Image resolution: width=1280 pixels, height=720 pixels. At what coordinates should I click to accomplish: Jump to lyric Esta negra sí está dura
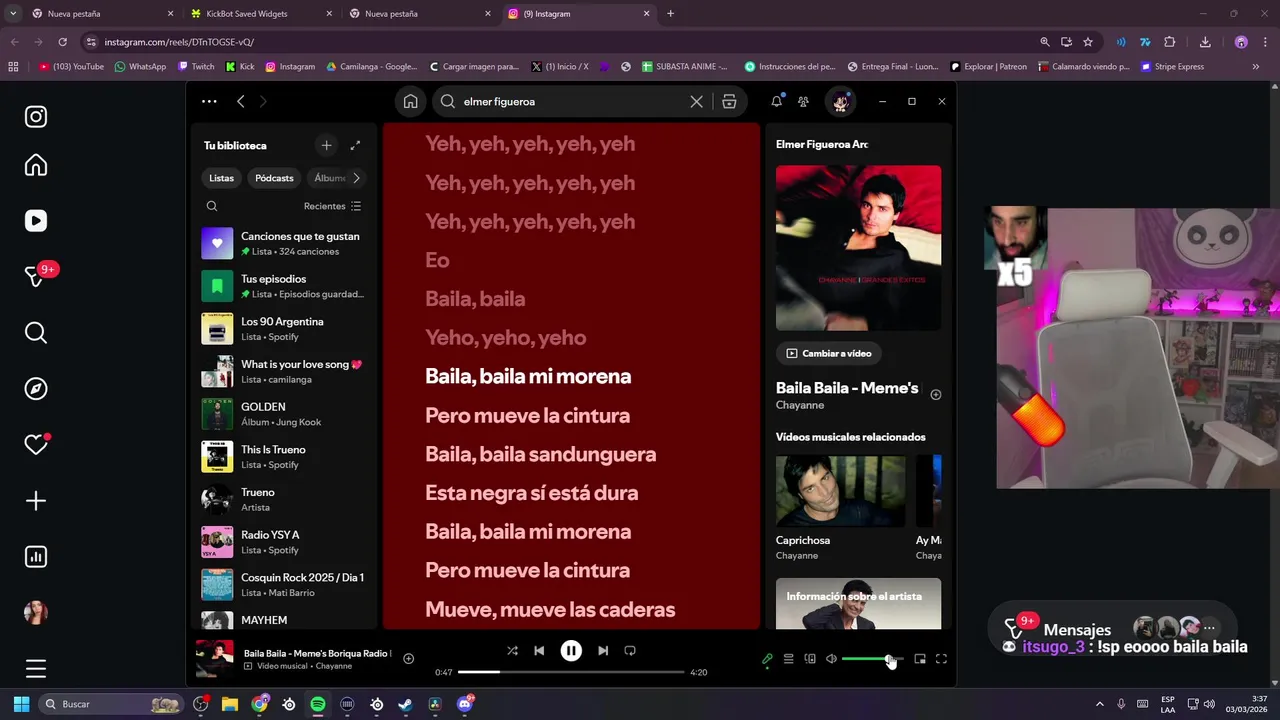coord(531,493)
